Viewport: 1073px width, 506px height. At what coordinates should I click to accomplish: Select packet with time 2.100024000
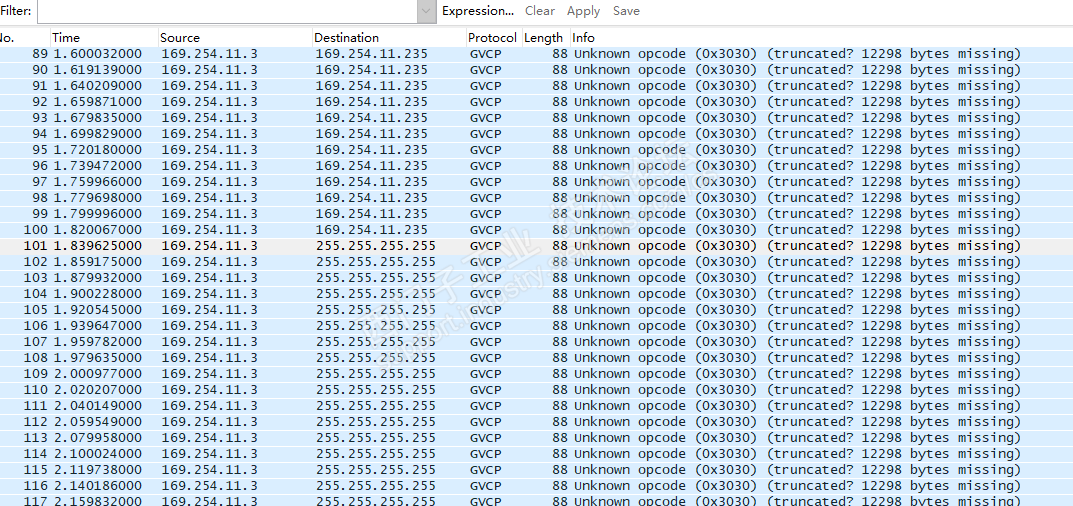[x=536, y=453]
